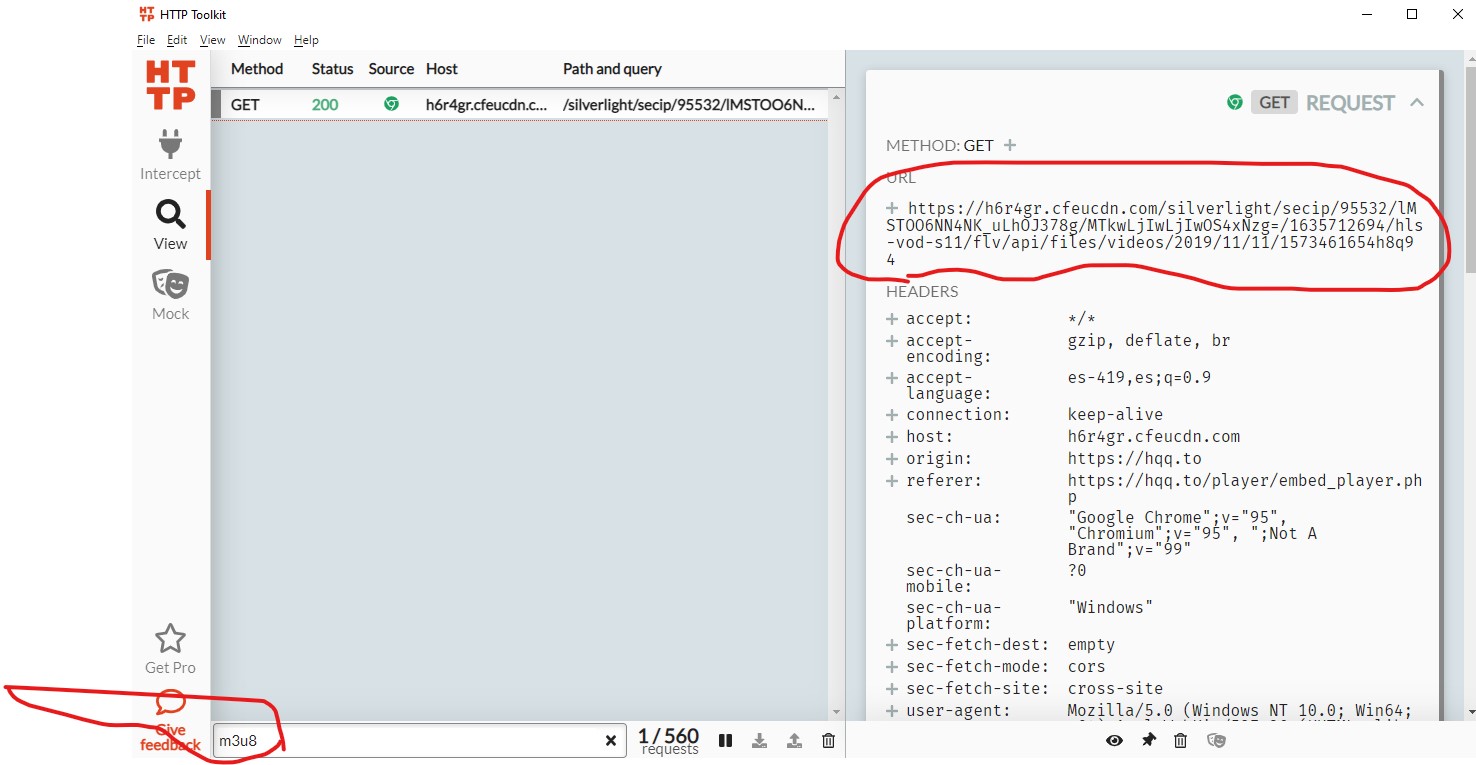
Task: Maximize the HTTP Toolkit window
Action: [x=1412, y=14]
